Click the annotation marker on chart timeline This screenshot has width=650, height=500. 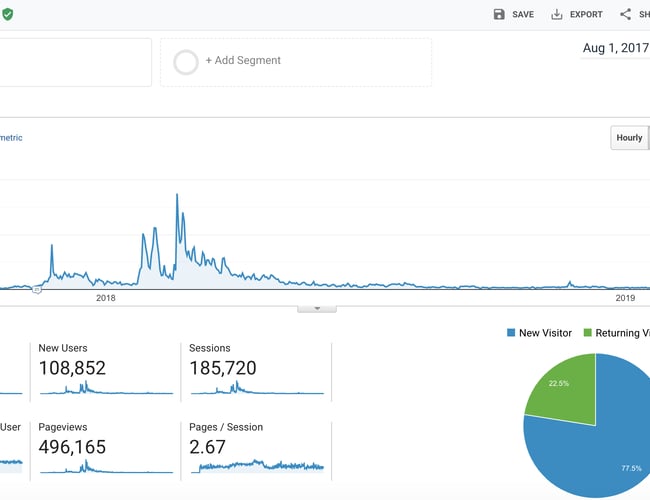pos(37,289)
